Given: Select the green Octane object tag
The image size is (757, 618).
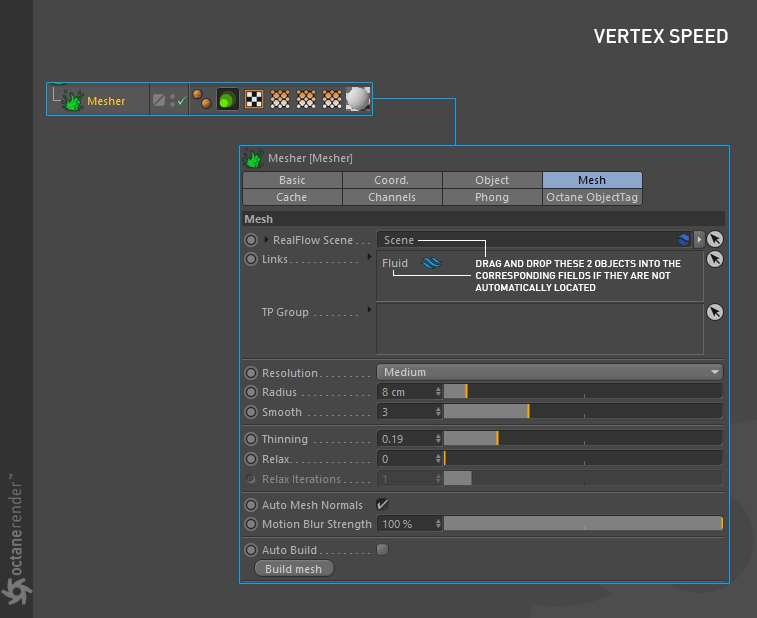Looking at the screenshot, I should 227,99.
